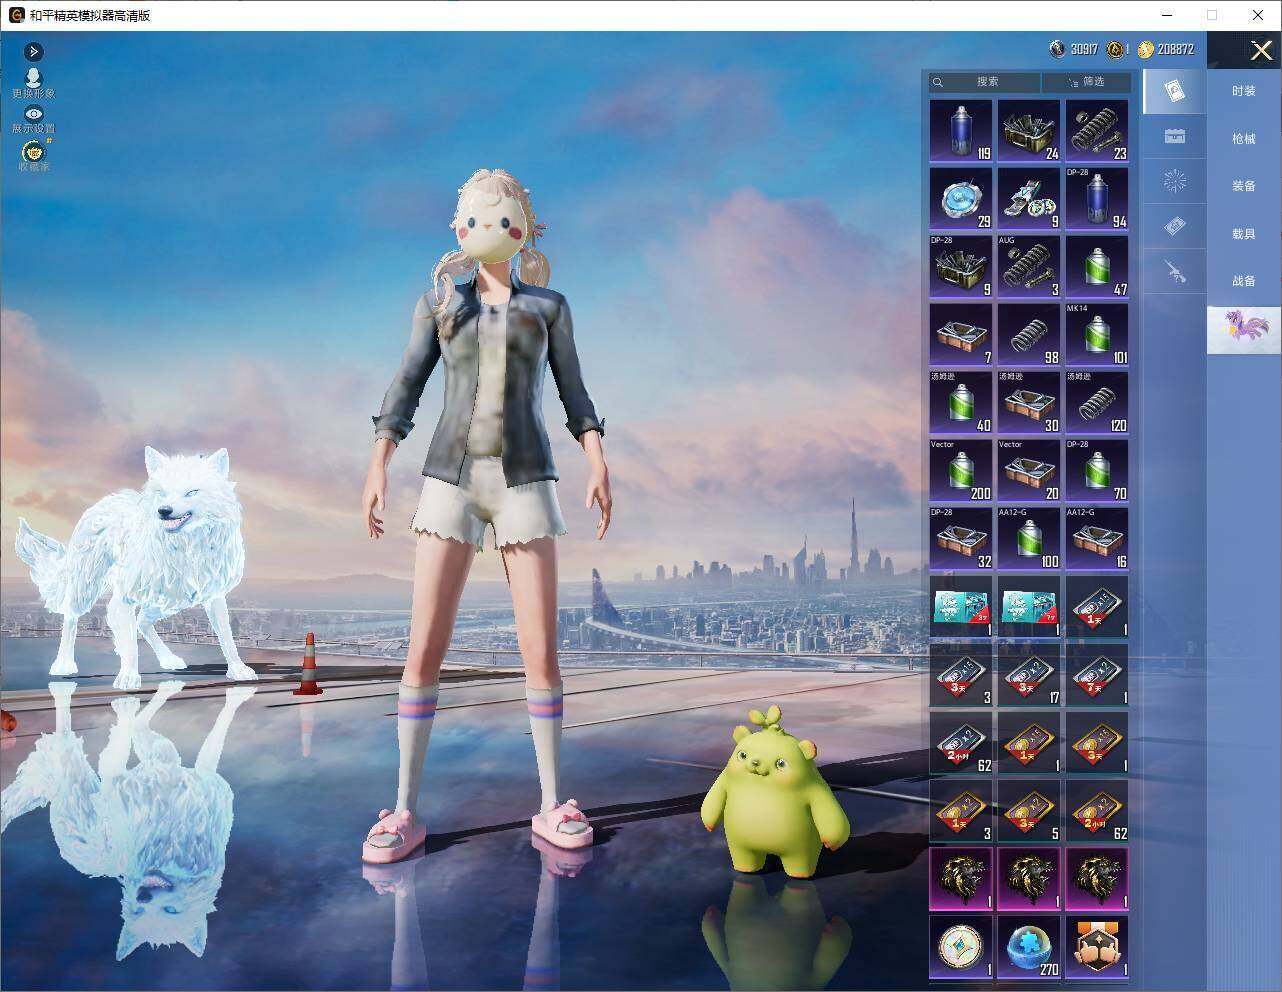This screenshot has height=992, width=1282.
Task: Select the card items category icon
Action: (1175, 92)
